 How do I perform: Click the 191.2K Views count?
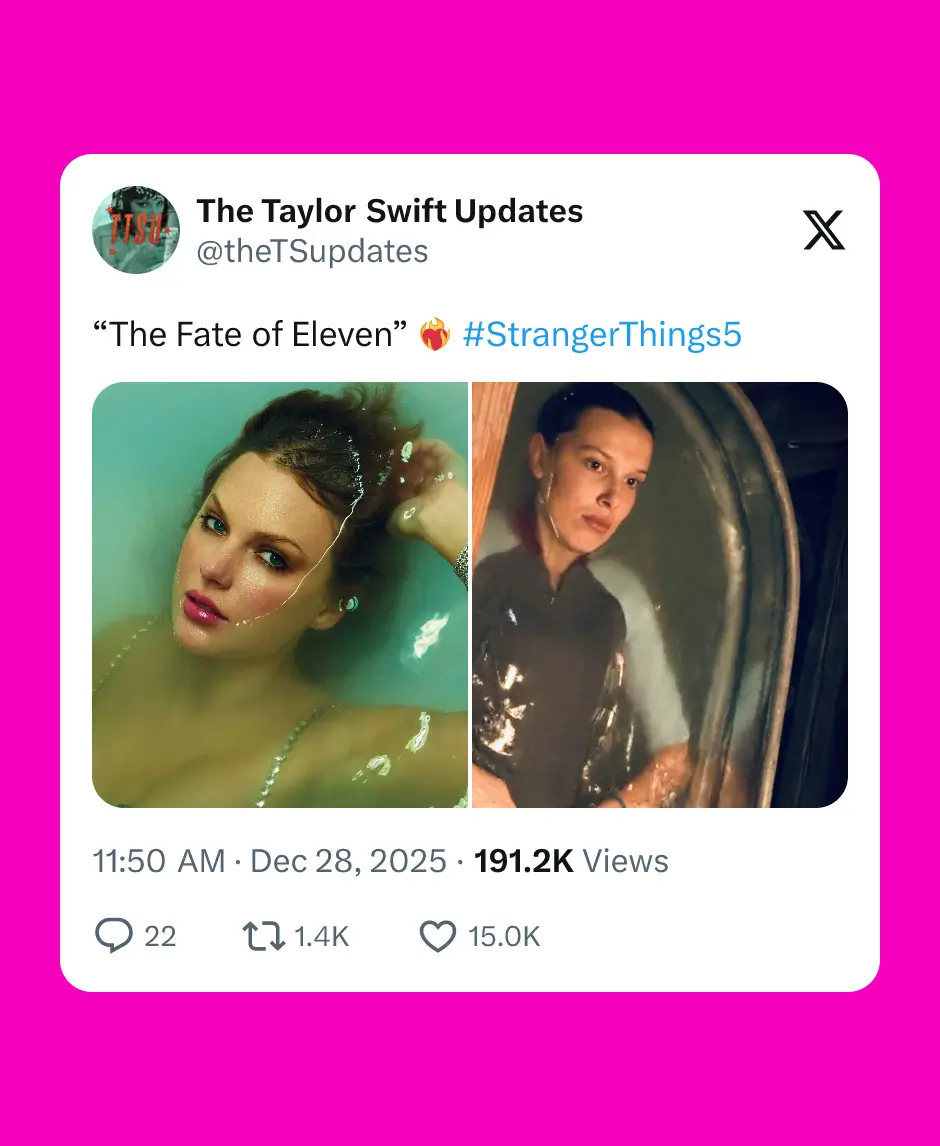pos(523,861)
